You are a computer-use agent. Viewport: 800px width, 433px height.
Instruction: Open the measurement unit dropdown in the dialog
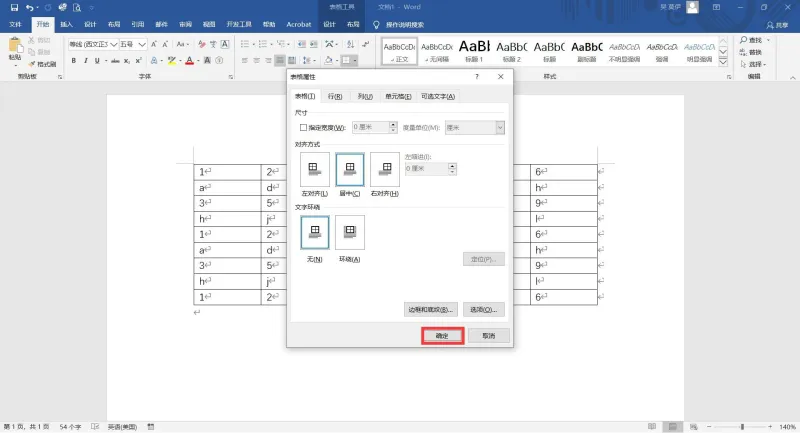500,128
